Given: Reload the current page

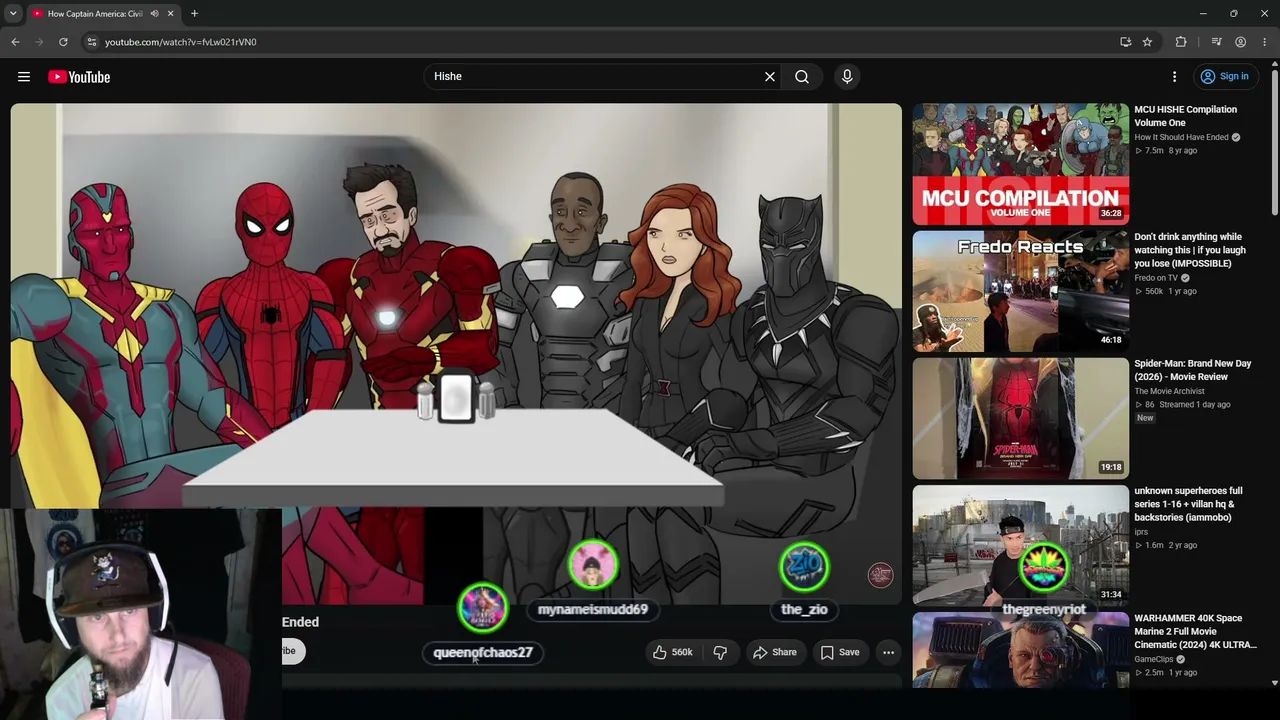Looking at the screenshot, I should [63, 42].
